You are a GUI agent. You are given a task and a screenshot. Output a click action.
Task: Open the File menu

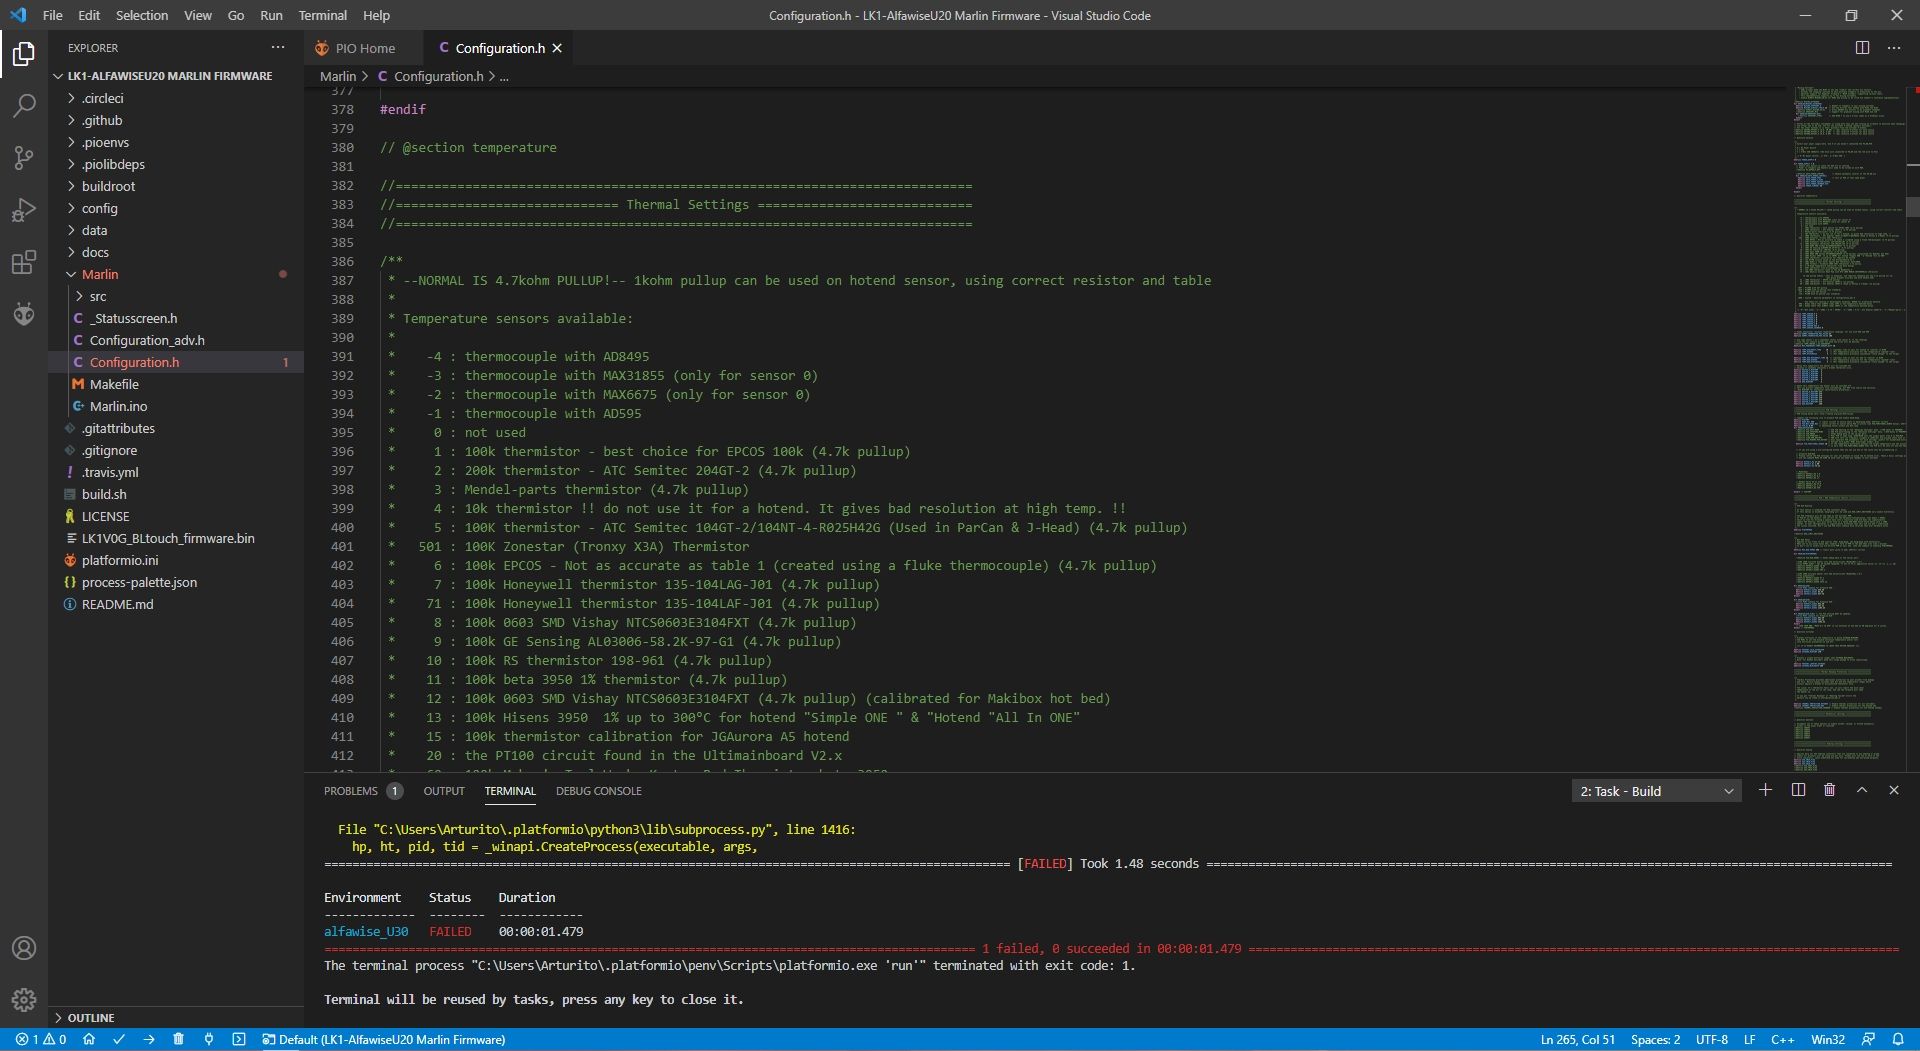click(53, 15)
